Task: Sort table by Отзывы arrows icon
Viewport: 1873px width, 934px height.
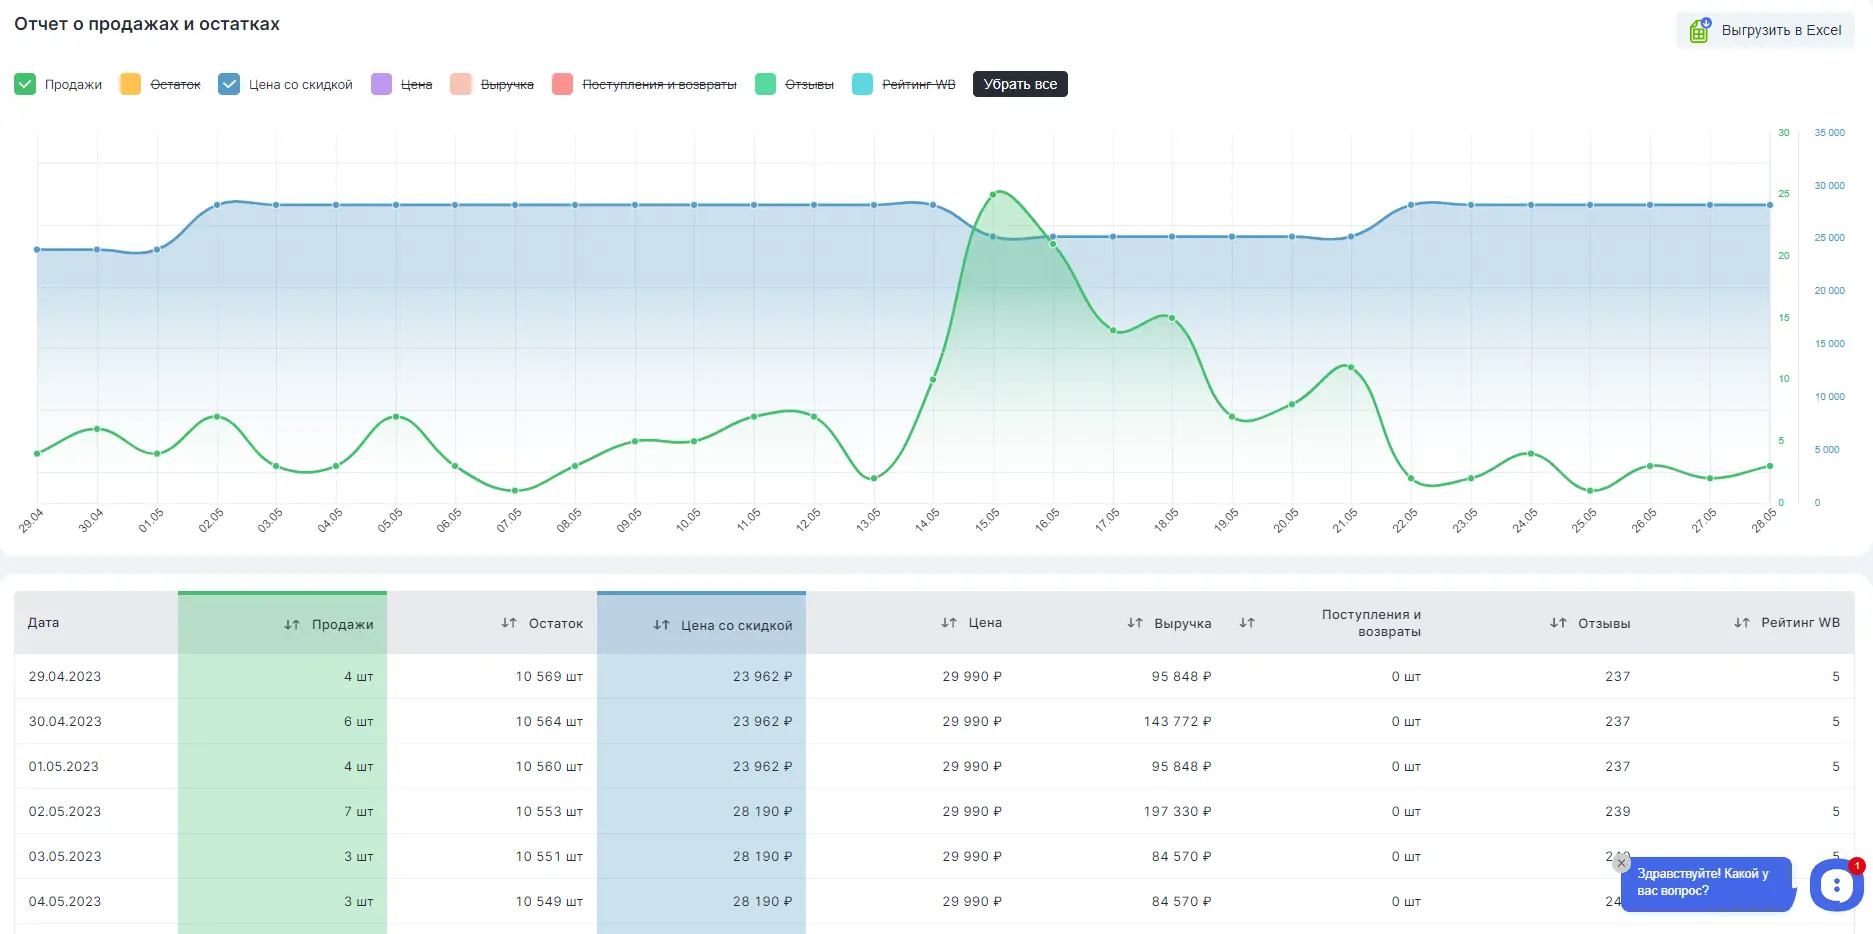Action: pyautogui.click(x=1558, y=623)
